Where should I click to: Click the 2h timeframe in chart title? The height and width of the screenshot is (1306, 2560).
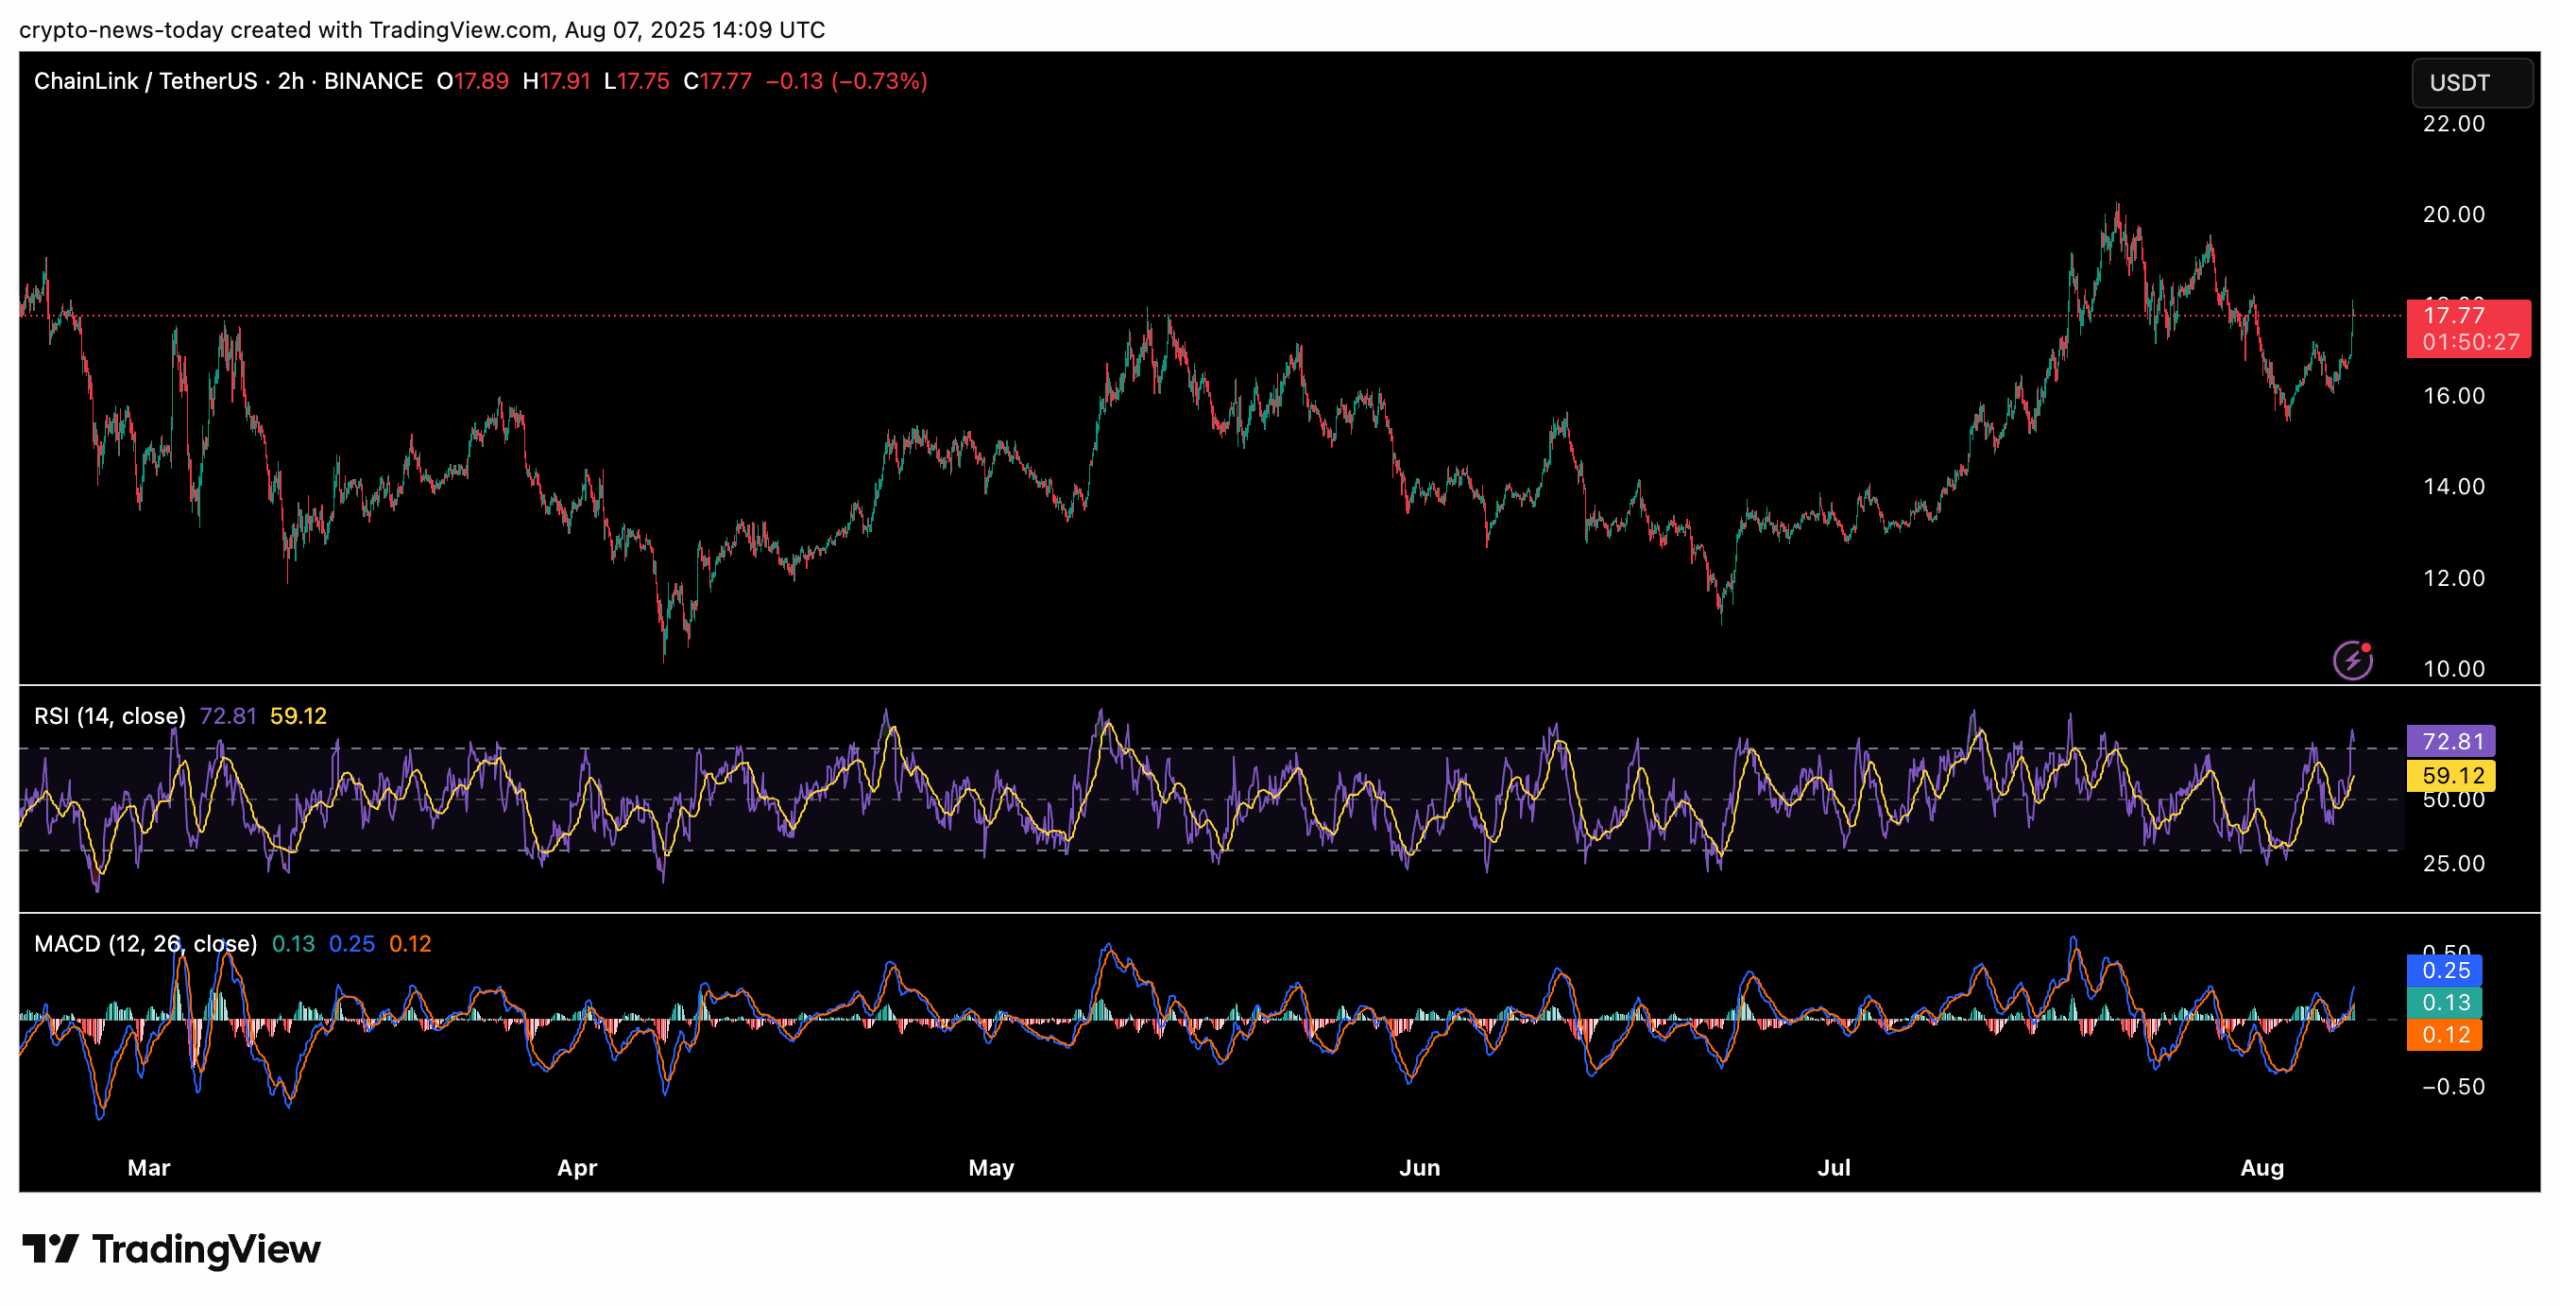[290, 81]
